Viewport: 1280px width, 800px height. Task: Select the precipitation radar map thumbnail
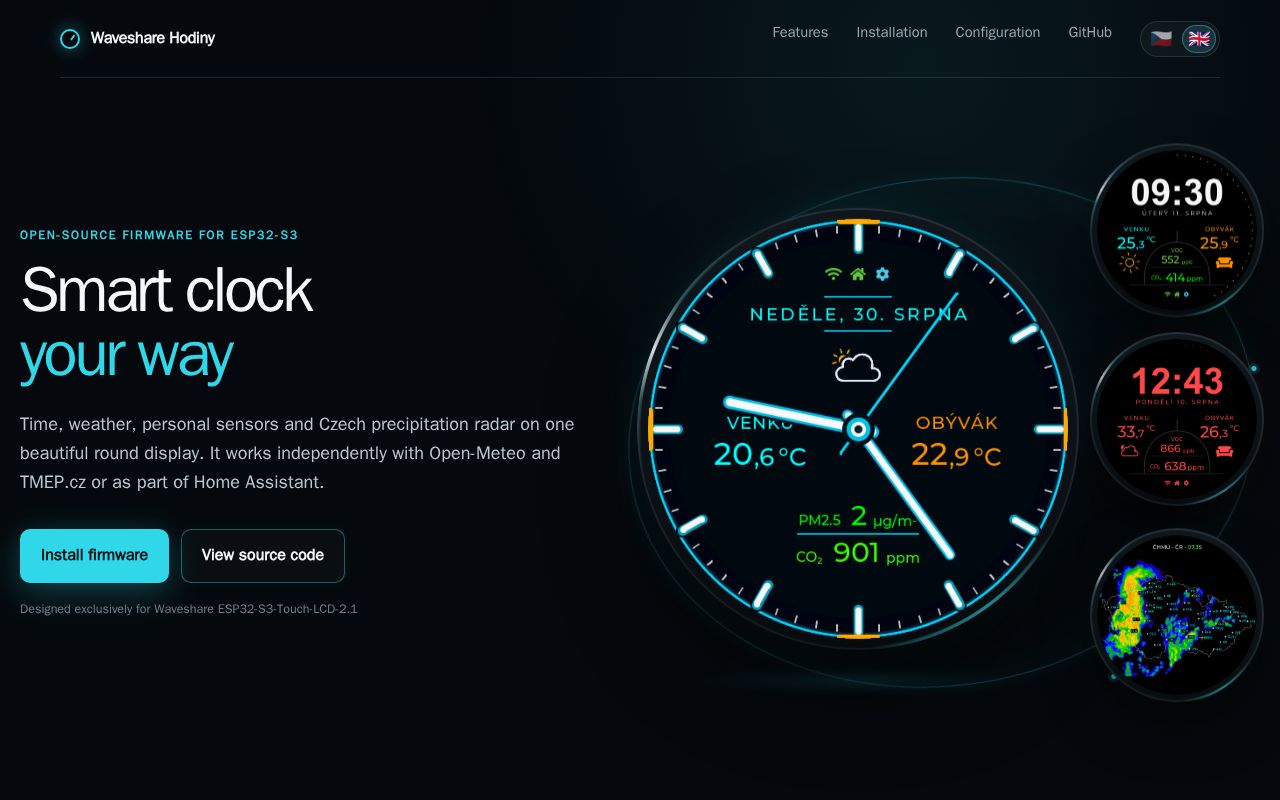click(x=1177, y=614)
